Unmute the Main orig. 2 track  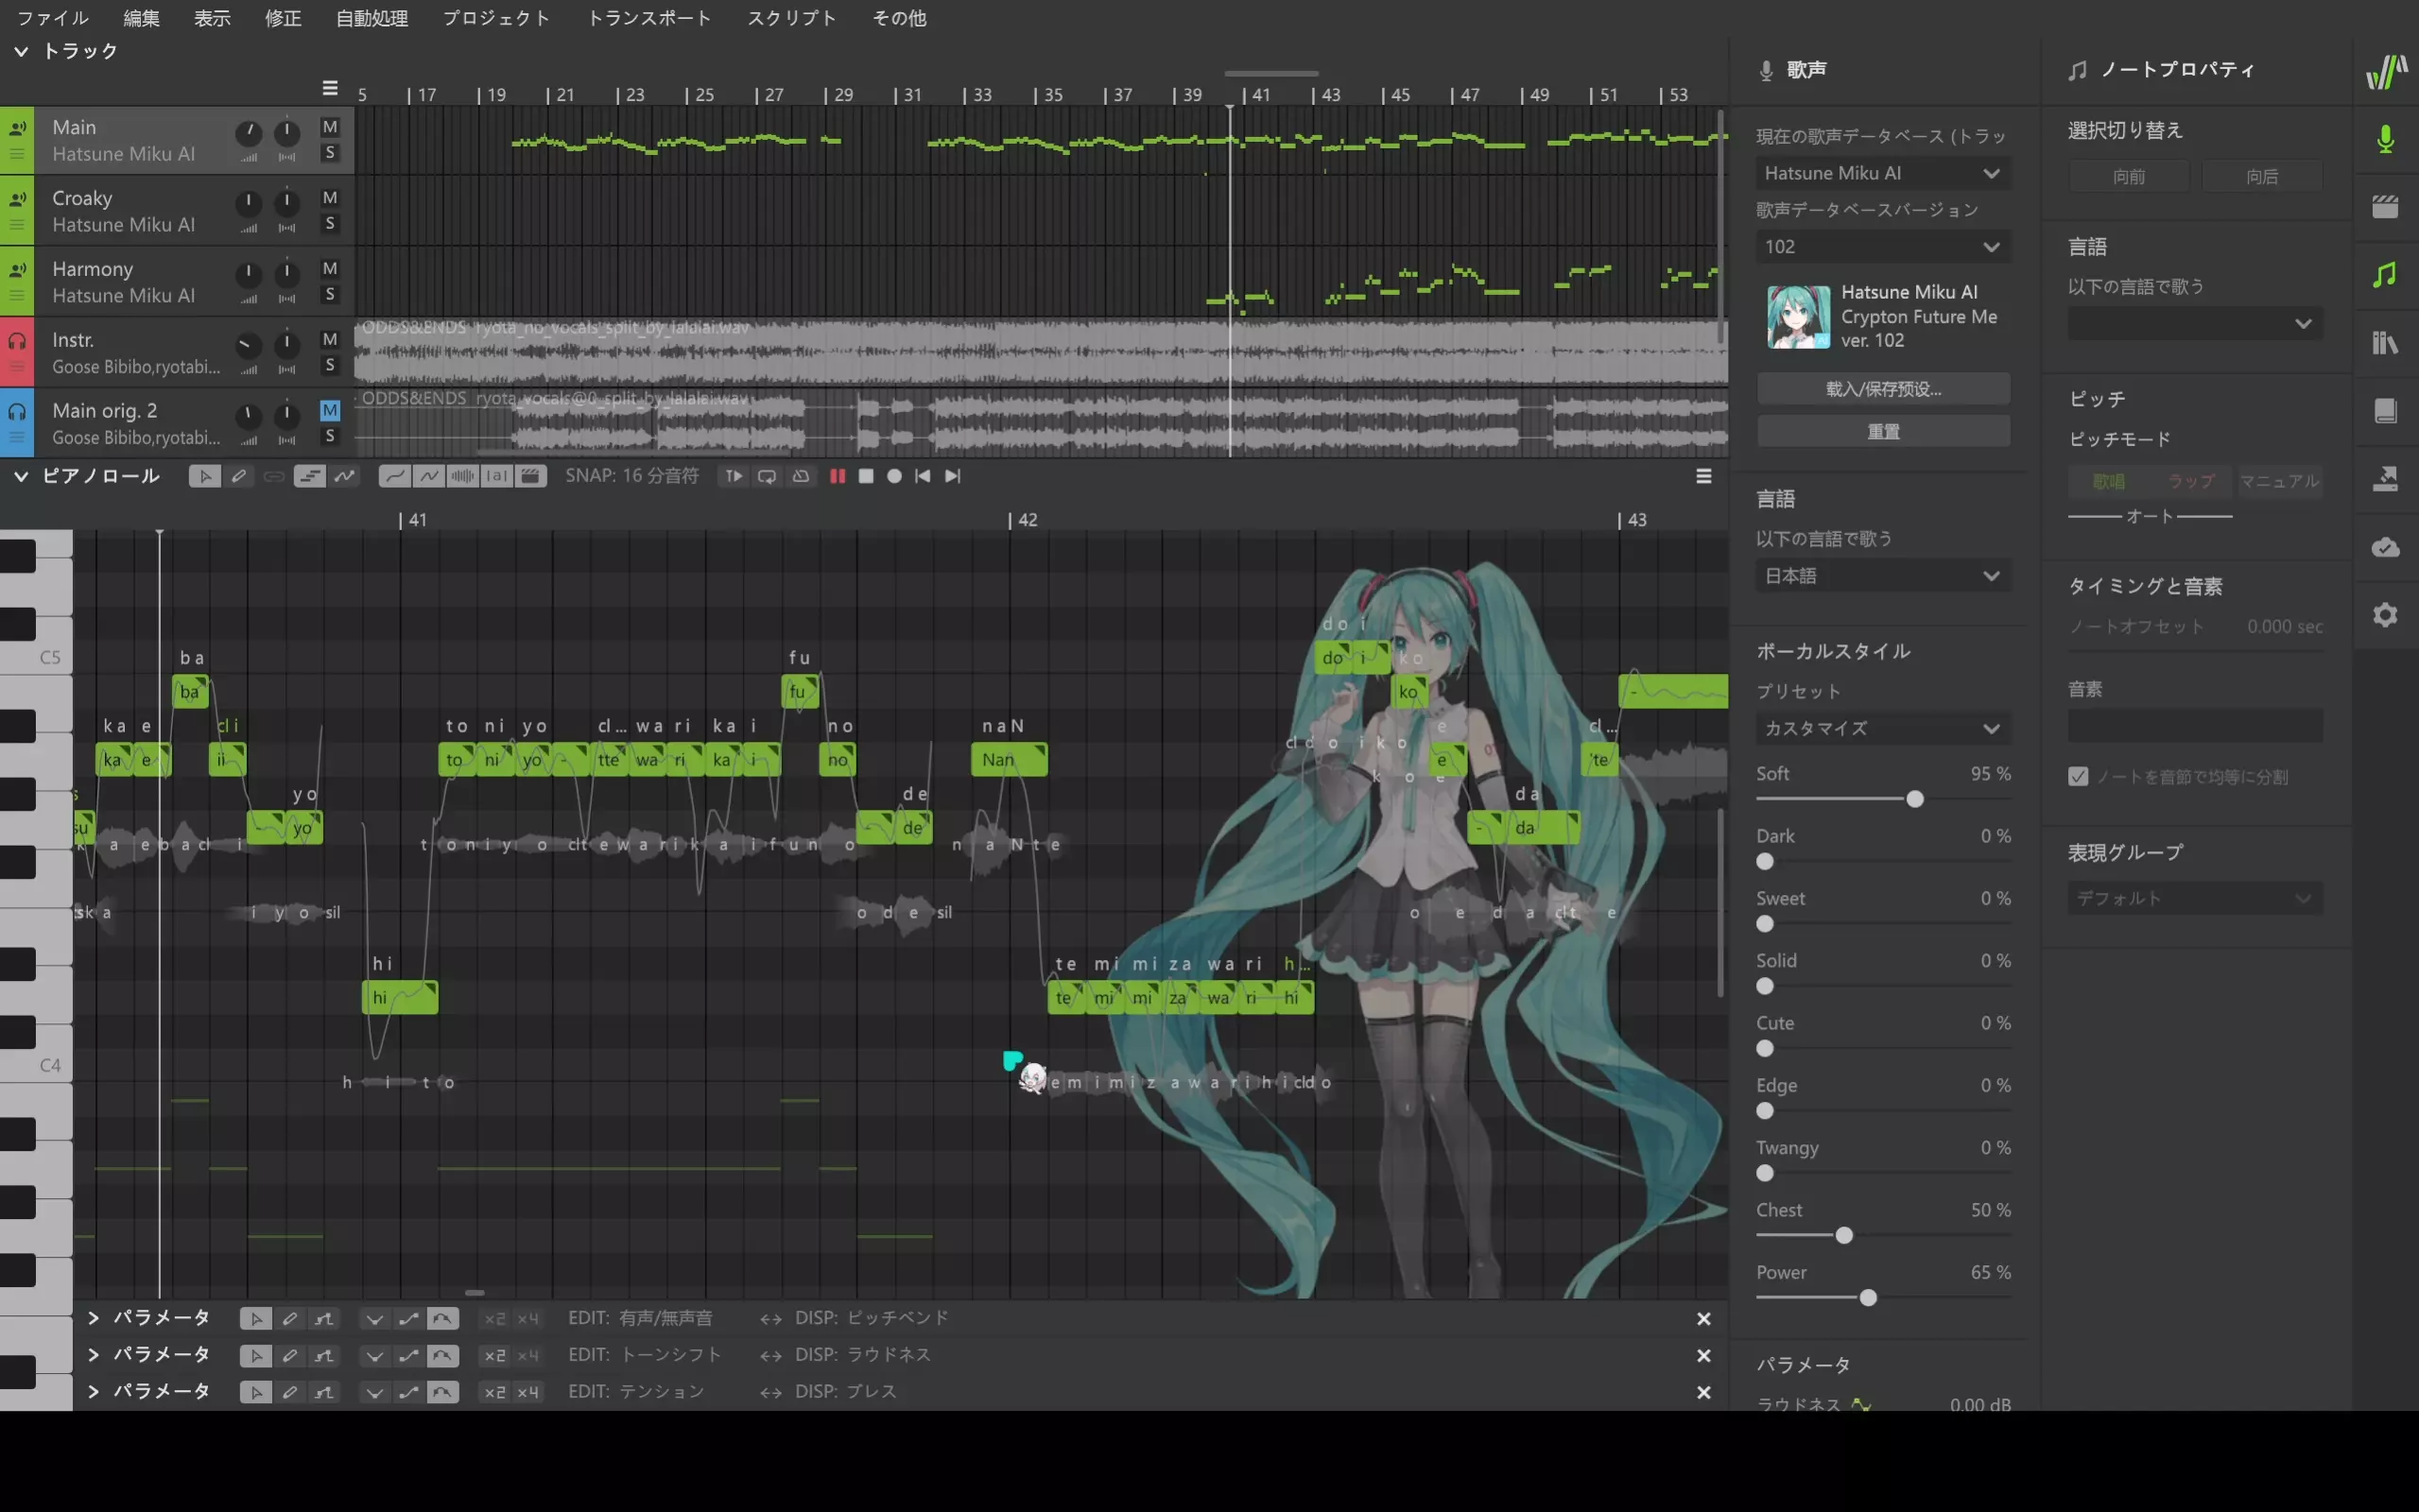tap(329, 410)
